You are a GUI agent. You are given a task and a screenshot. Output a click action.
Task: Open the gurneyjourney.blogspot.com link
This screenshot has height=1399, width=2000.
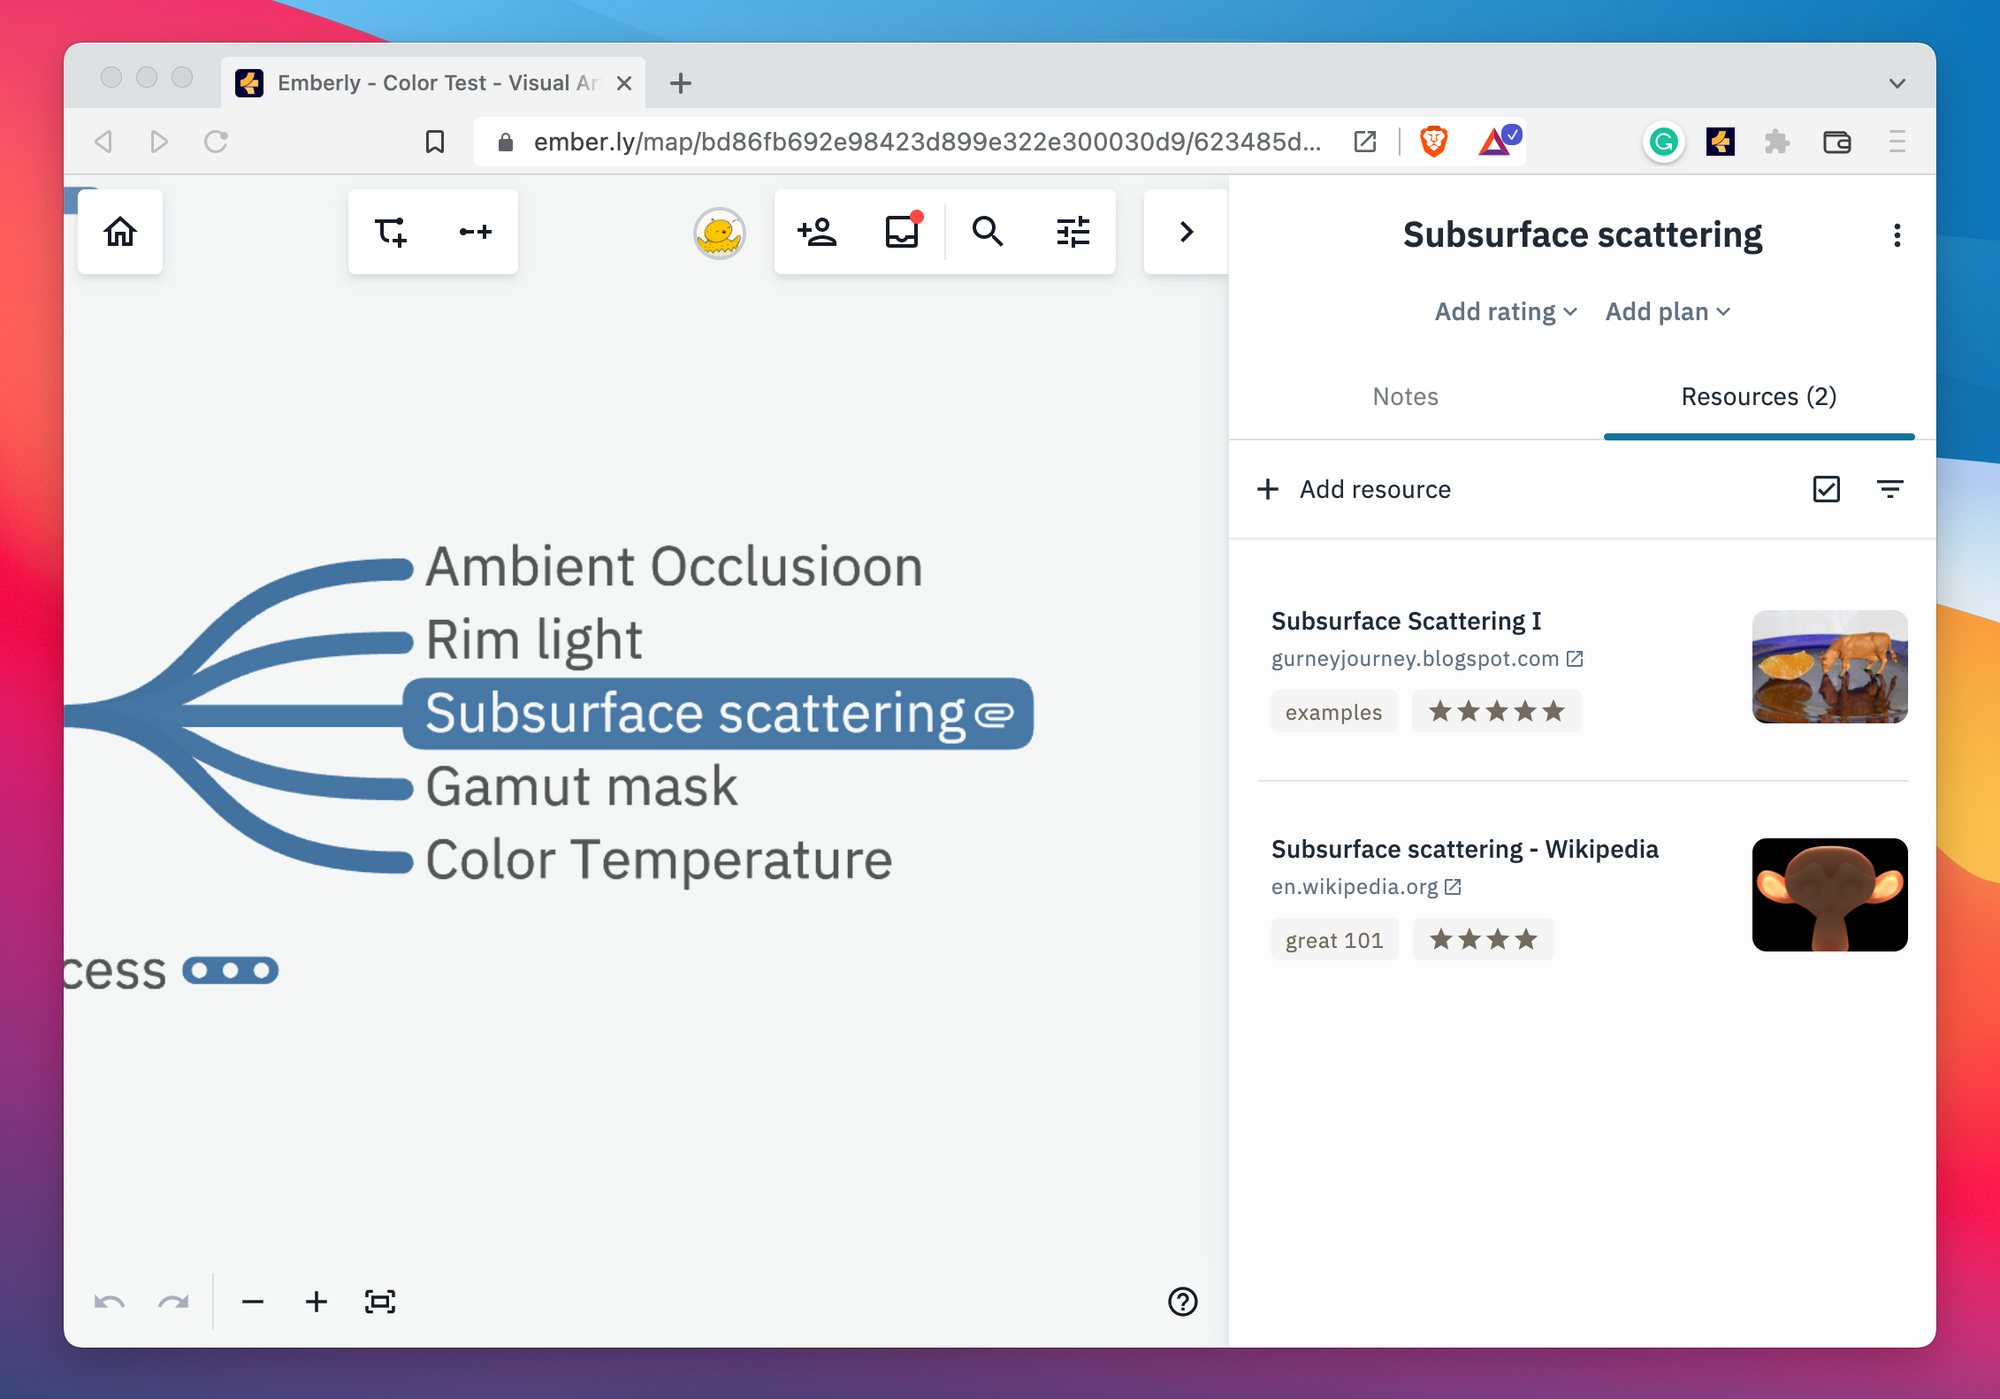1426,658
